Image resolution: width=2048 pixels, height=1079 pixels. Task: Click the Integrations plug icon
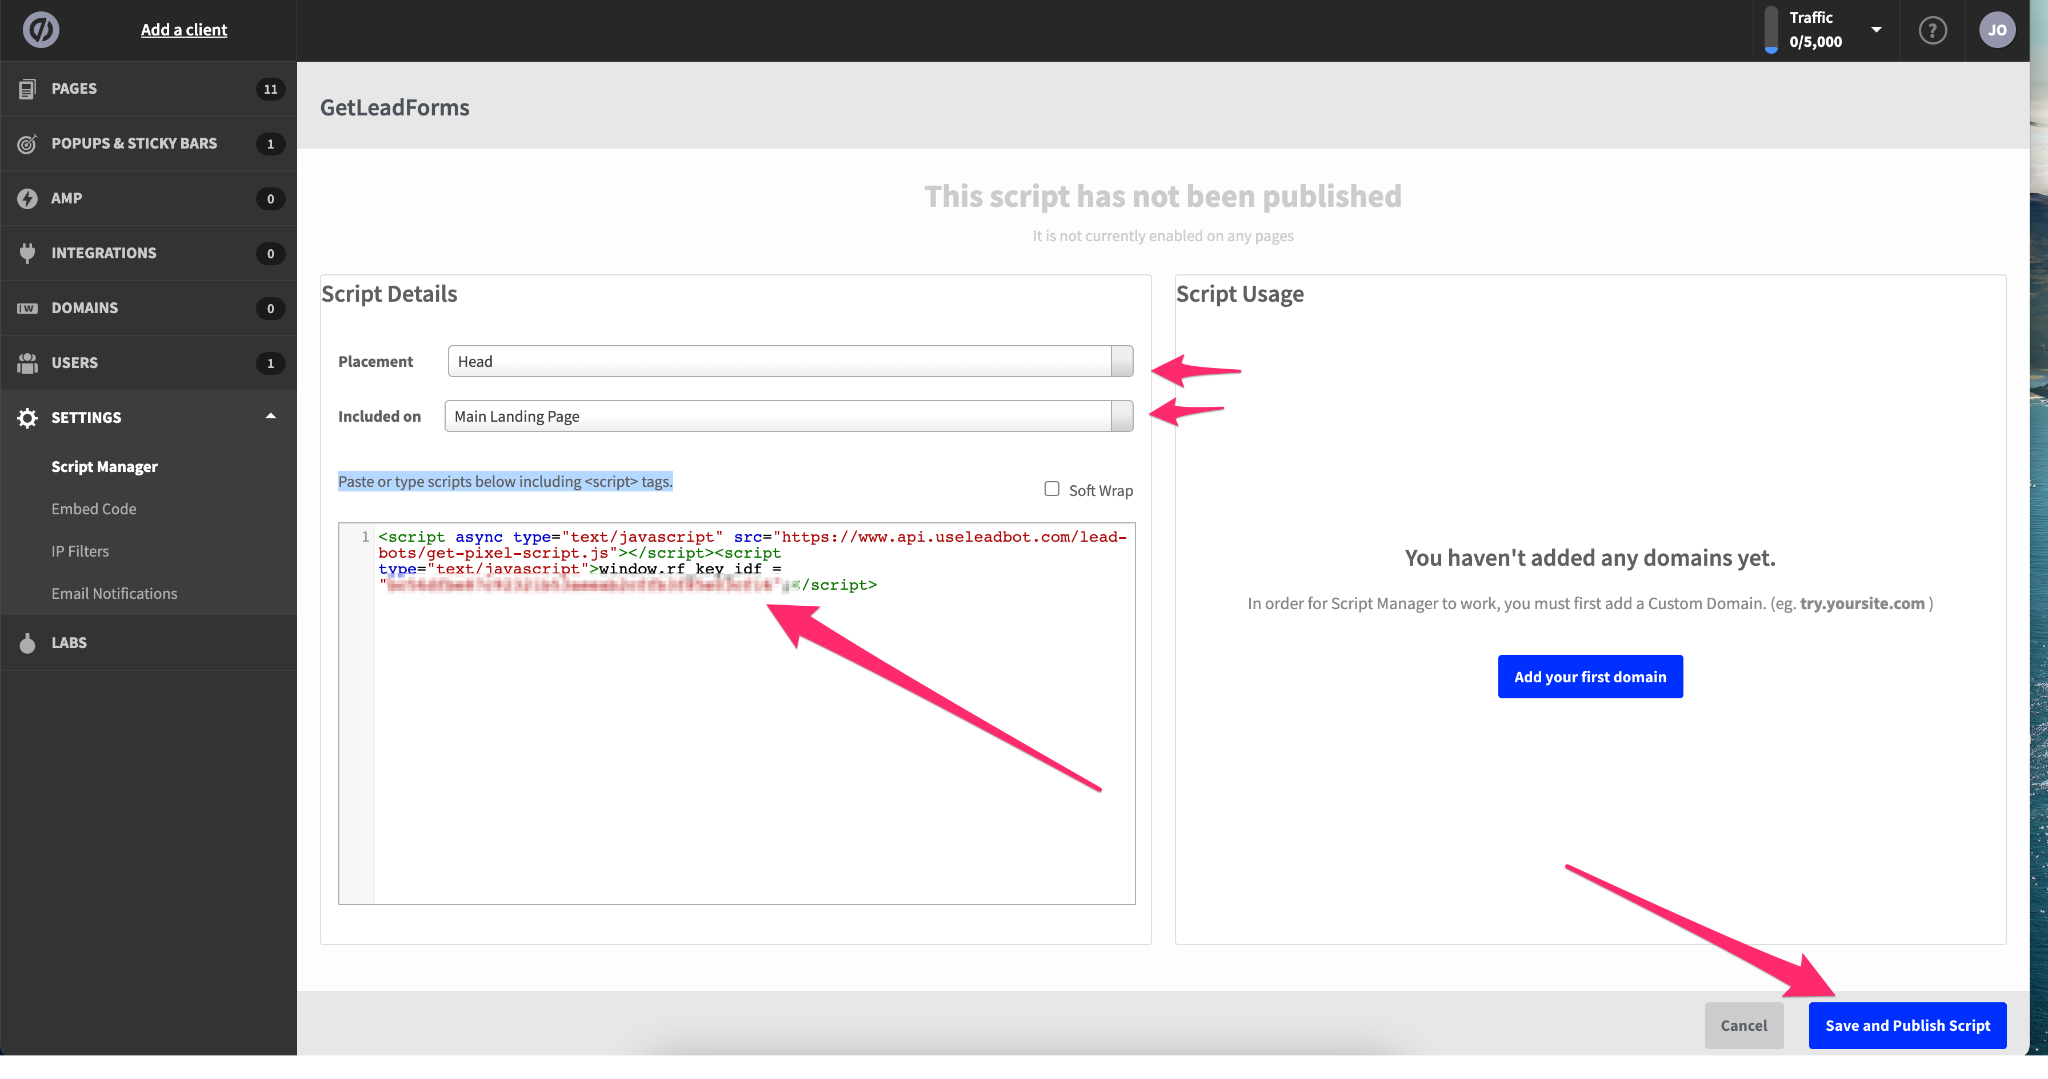27,253
